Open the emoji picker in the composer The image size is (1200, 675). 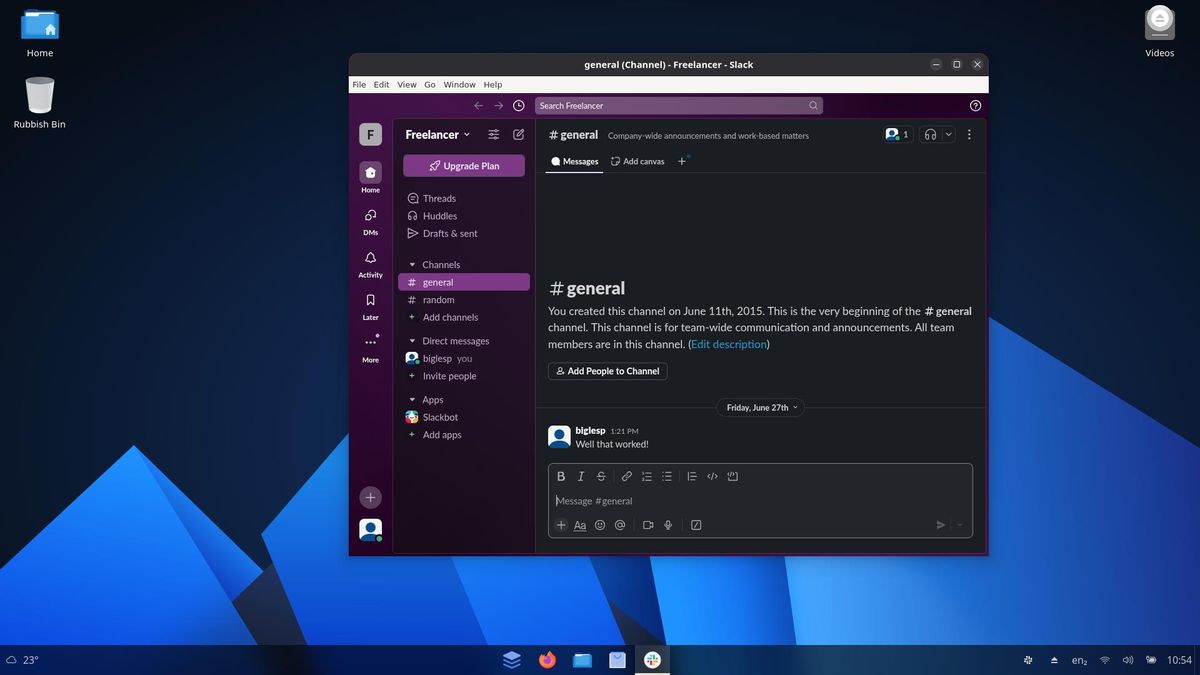coord(600,524)
